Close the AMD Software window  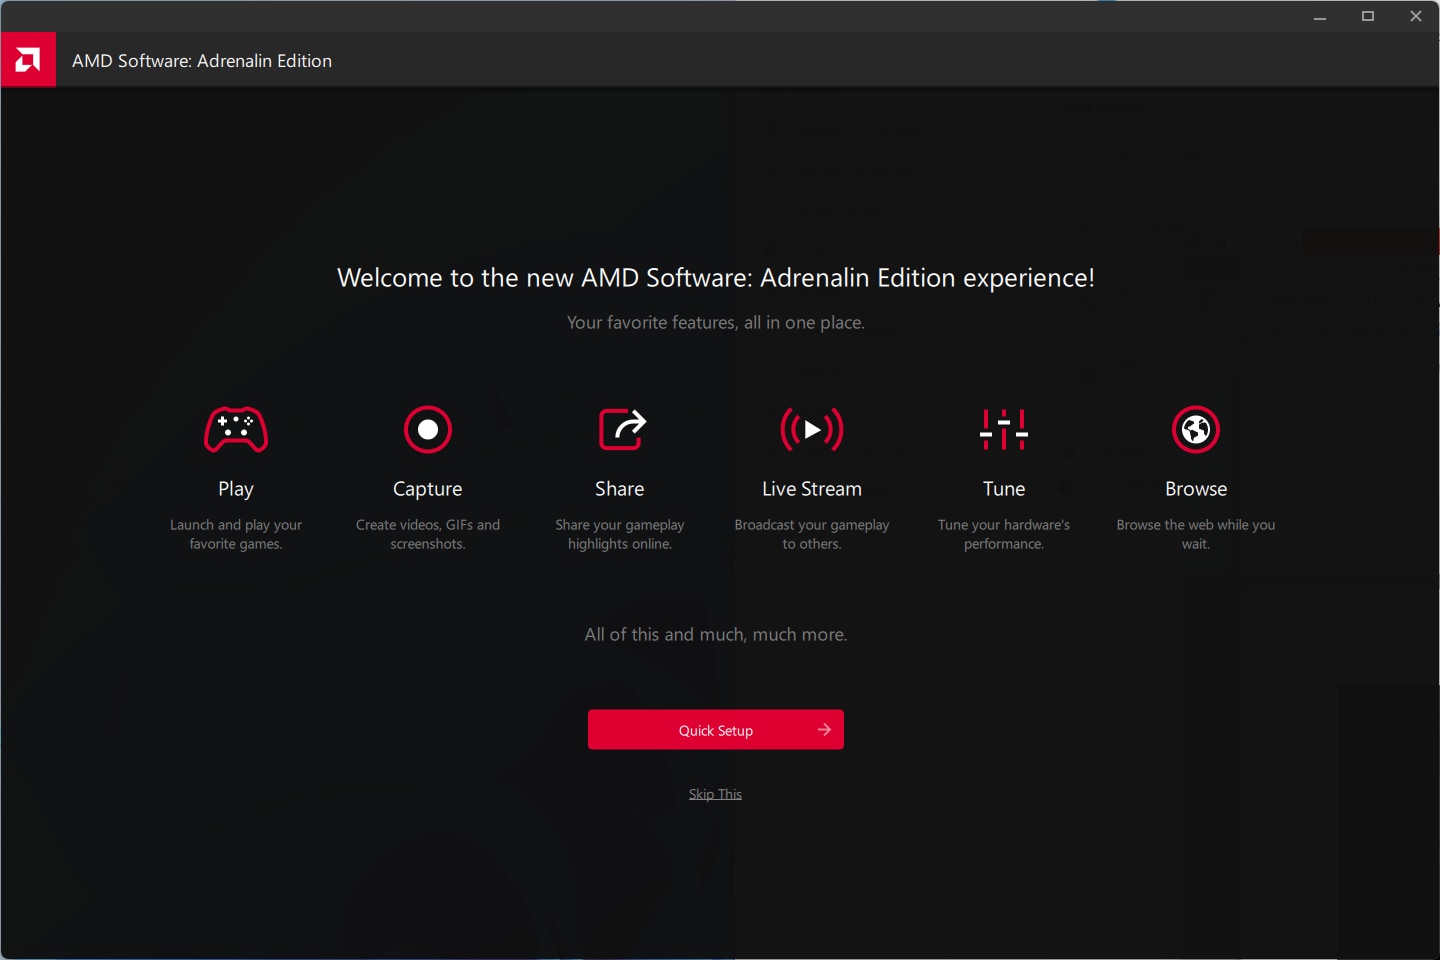click(x=1416, y=17)
